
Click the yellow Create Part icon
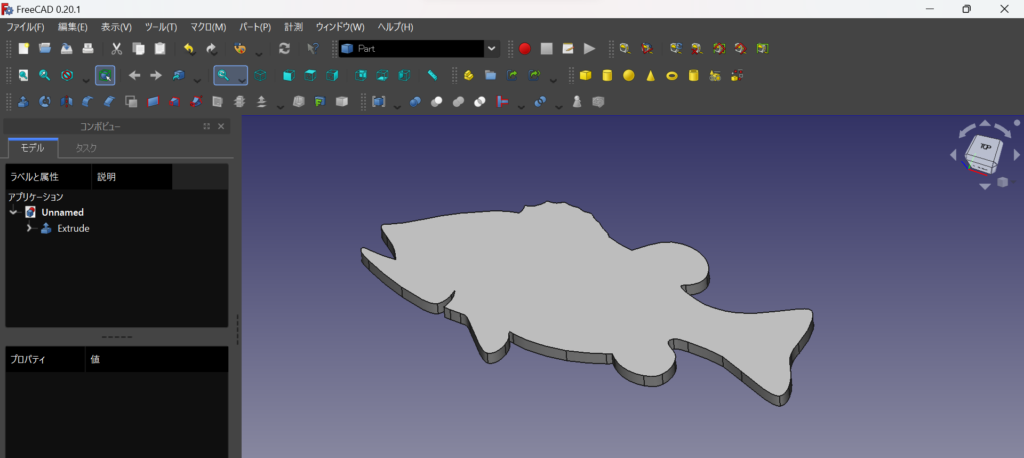[x=468, y=76]
